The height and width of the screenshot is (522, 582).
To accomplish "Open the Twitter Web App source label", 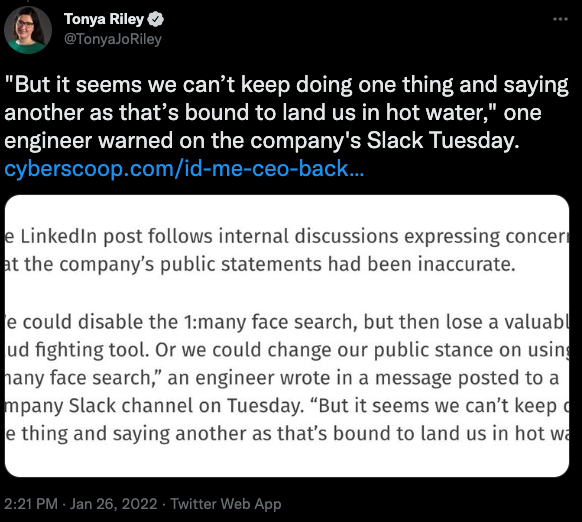I will (226, 504).
